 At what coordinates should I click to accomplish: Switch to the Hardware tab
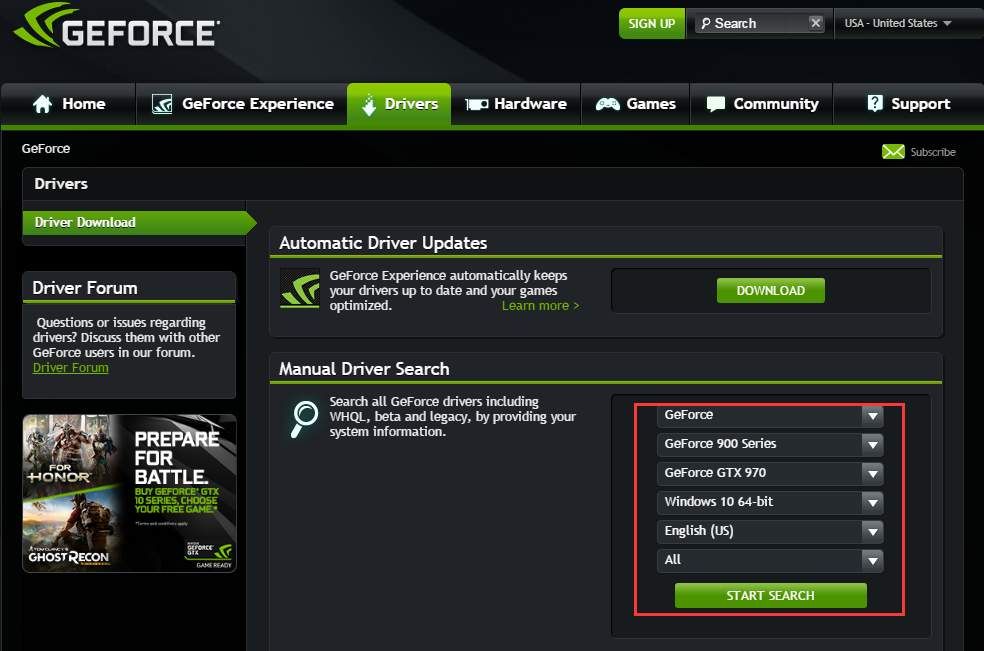516,104
